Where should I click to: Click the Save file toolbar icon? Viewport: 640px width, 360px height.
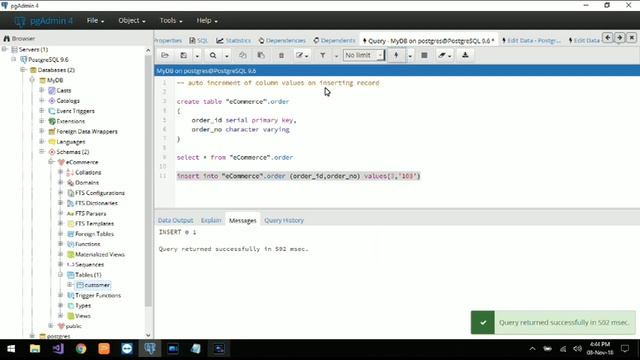[x=184, y=55]
